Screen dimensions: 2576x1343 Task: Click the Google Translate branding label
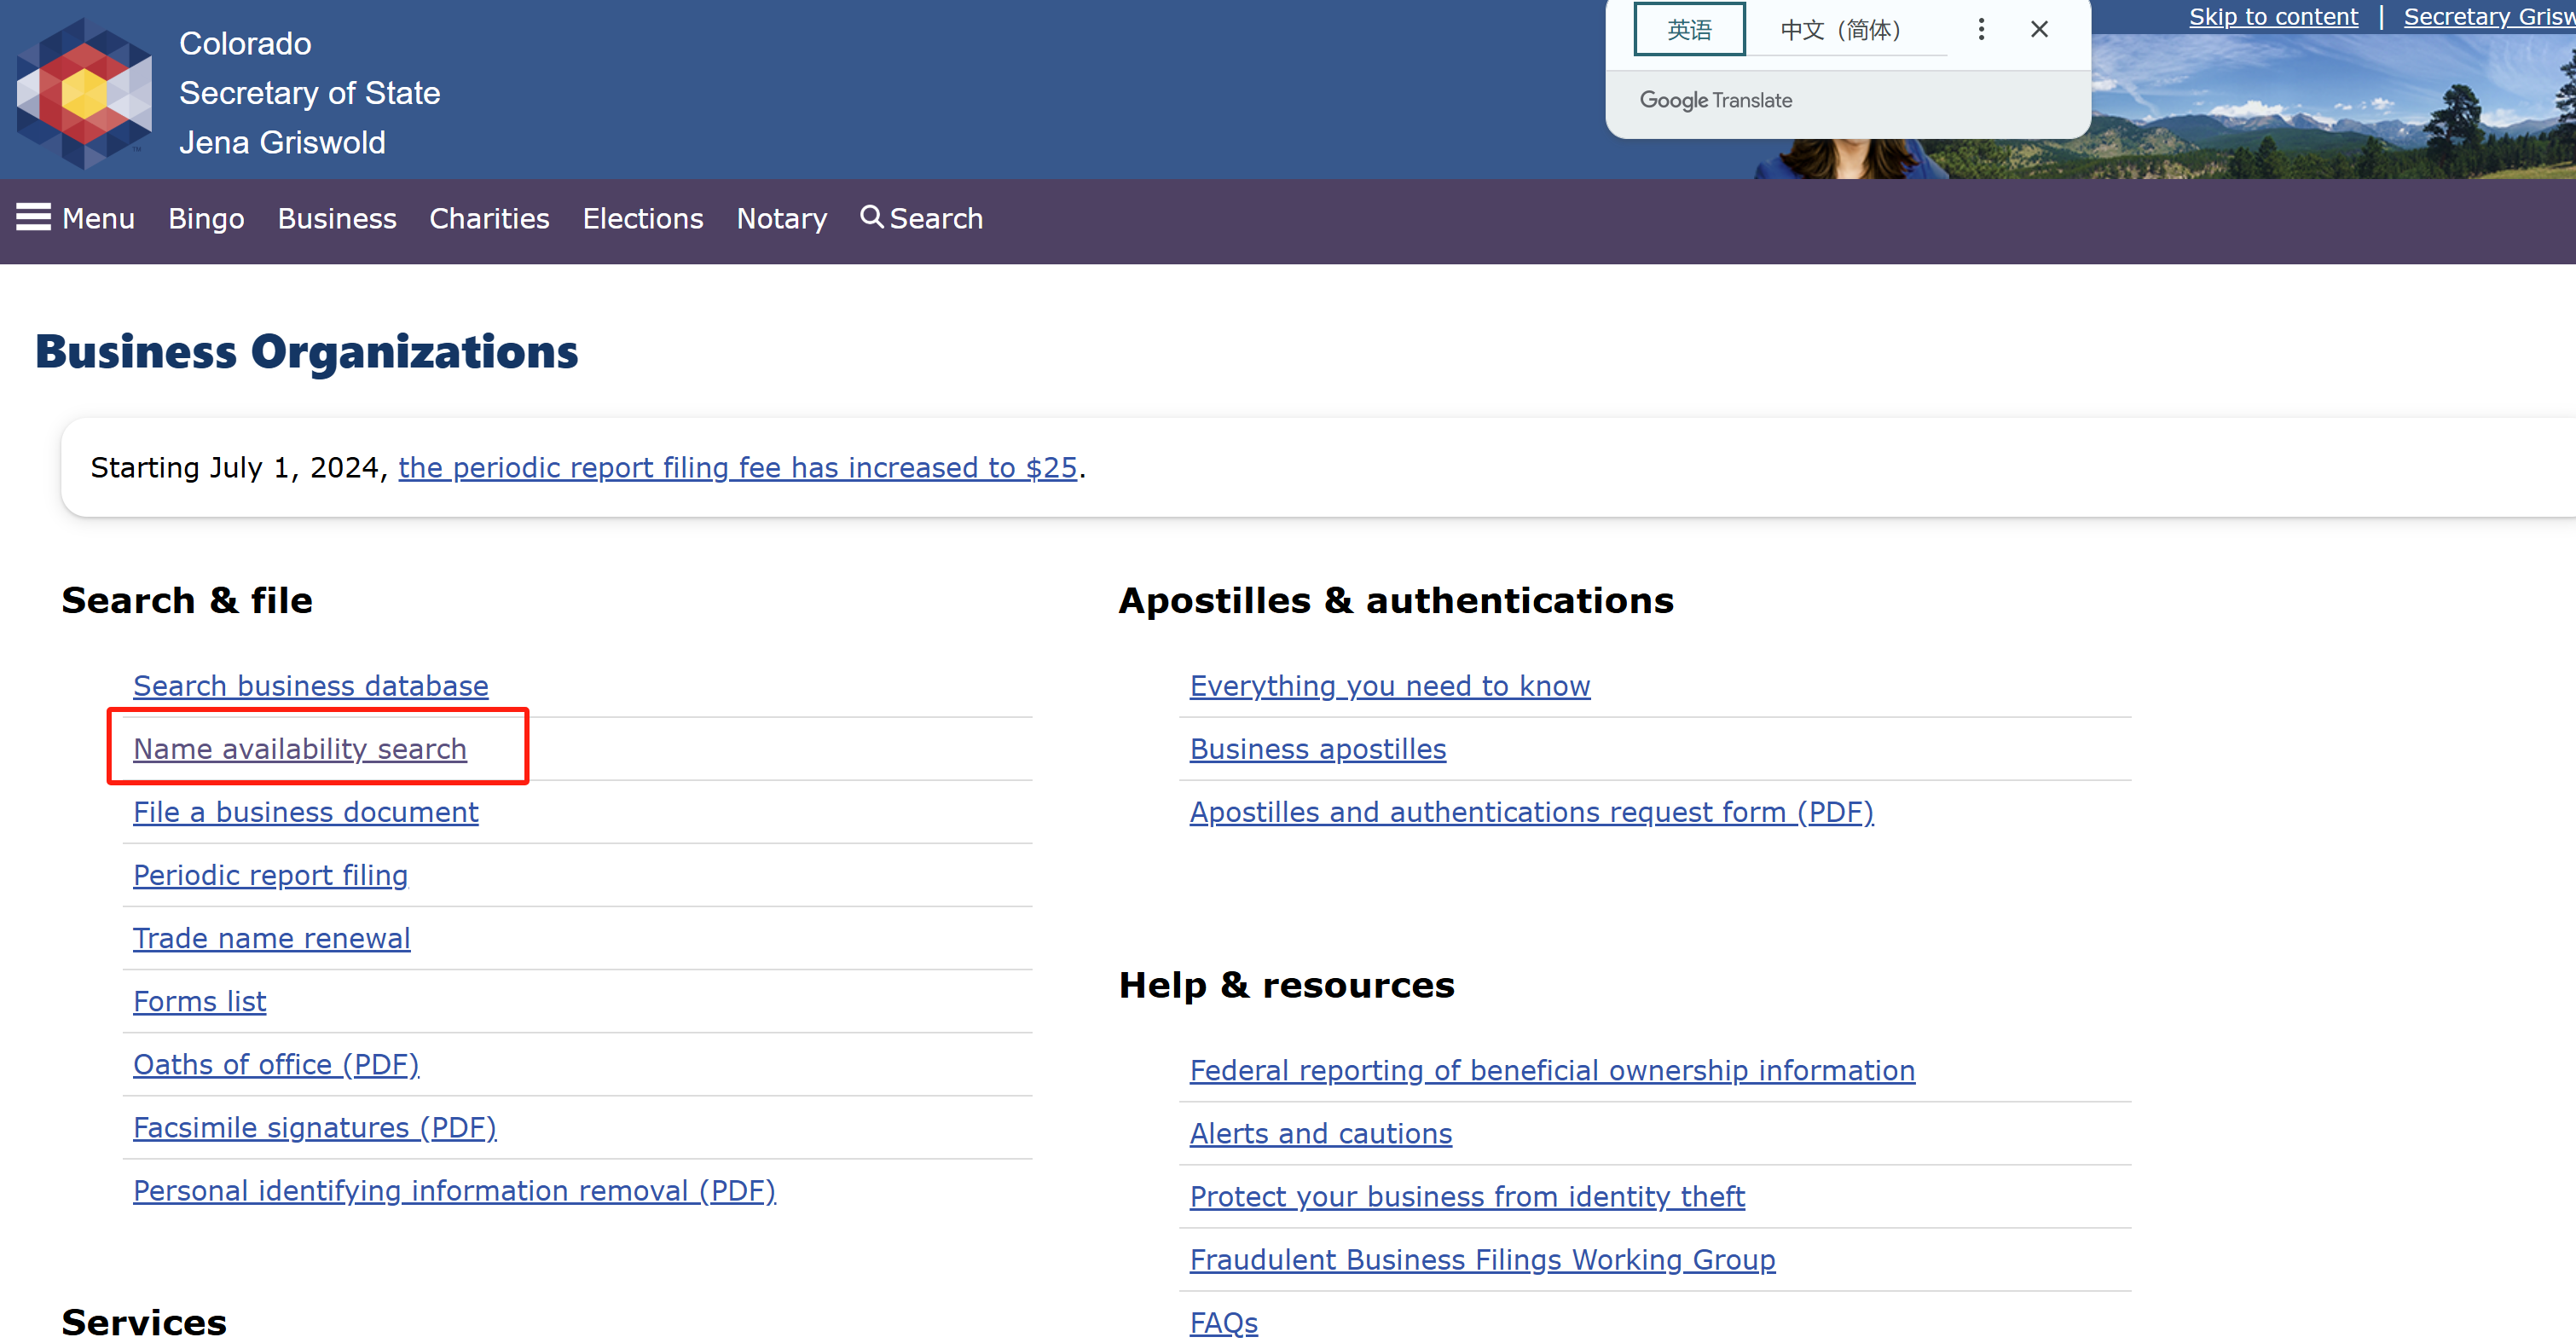1716,100
